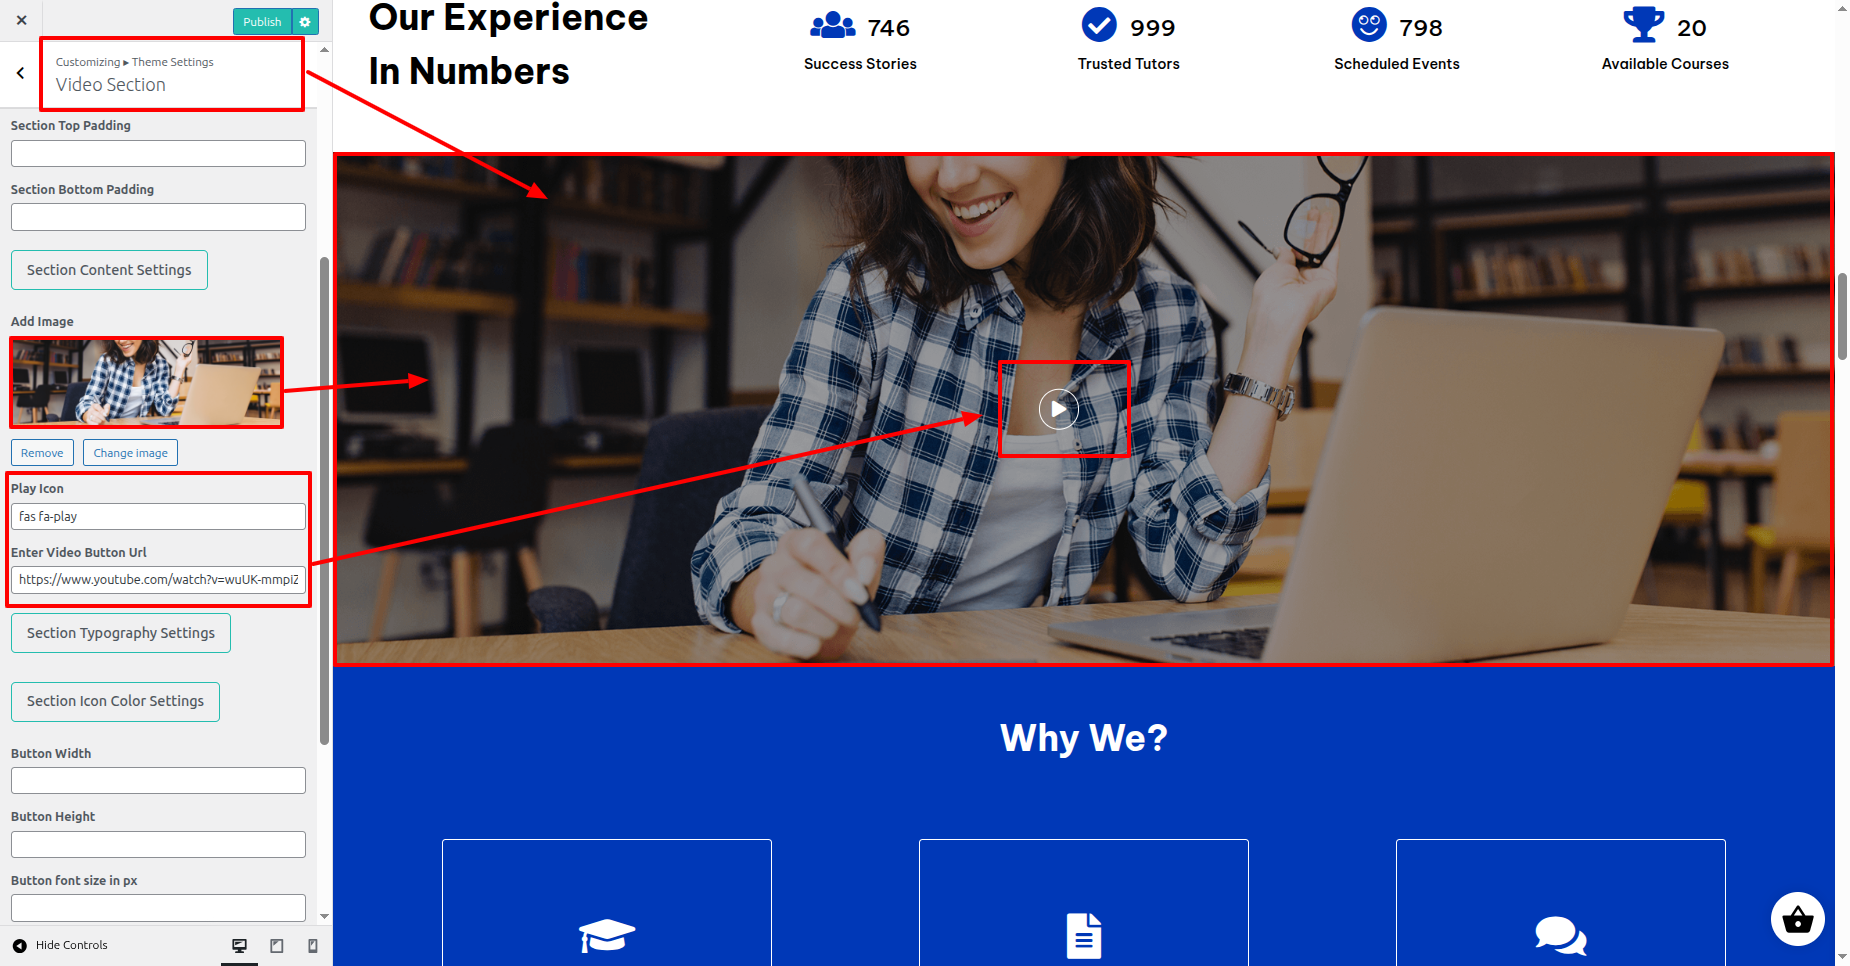Go back using the left chevron arrow
This screenshot has height=966, width=1850.
(20, 73)
